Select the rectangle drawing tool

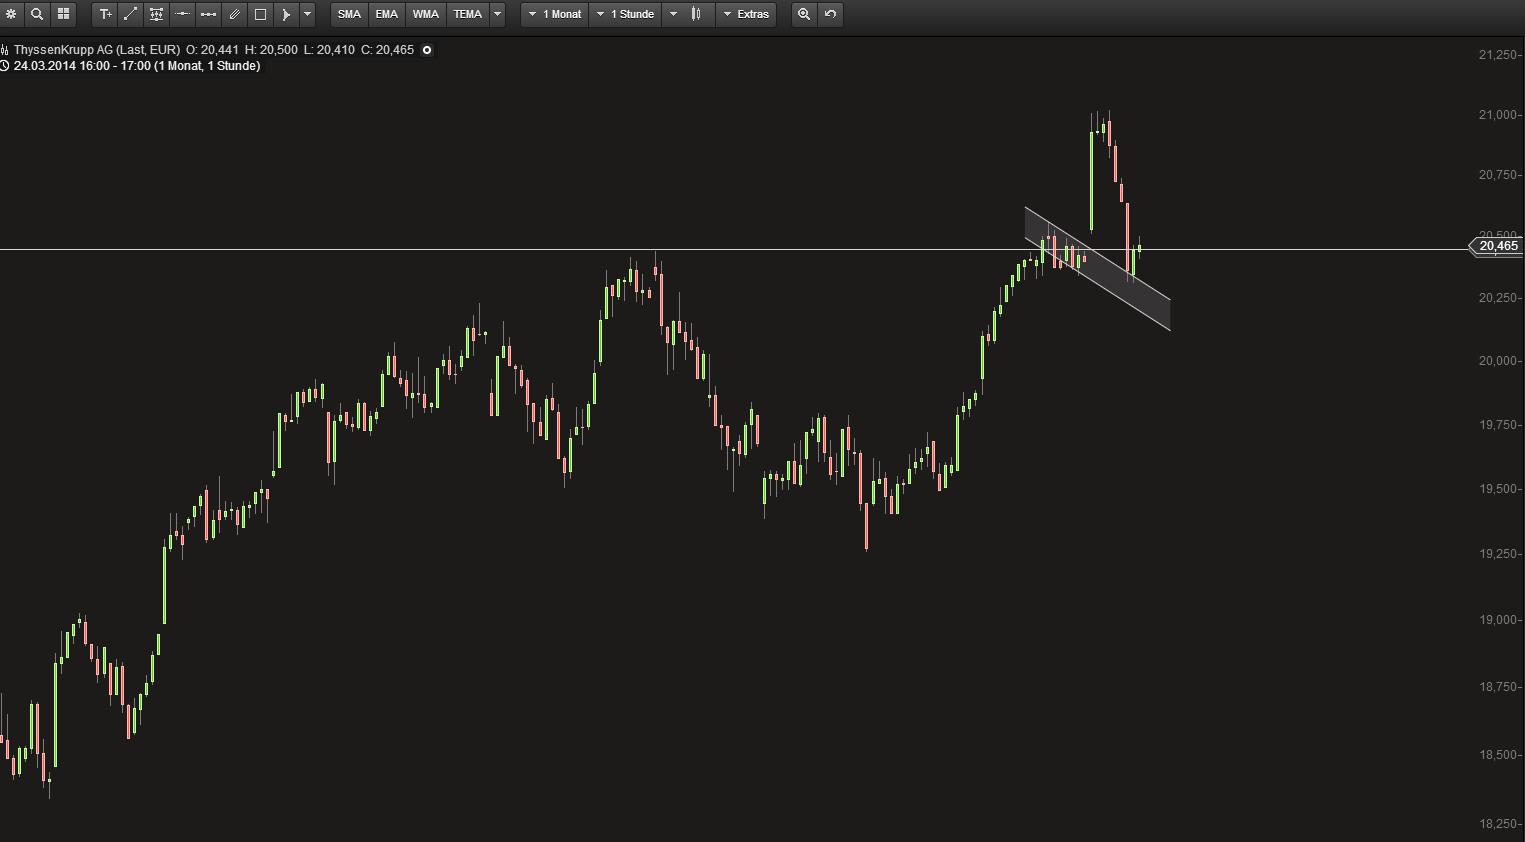(x=261, y=14)
